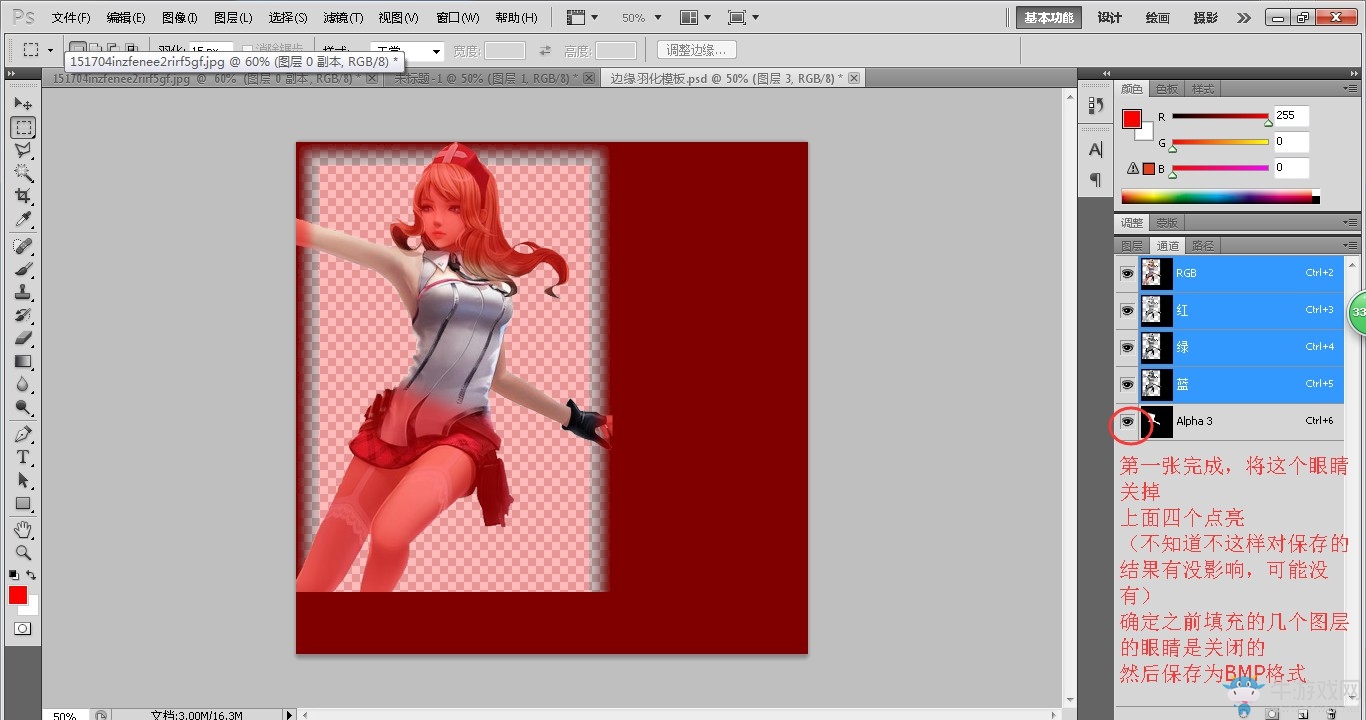Select the Horizontal Type tool

23,457
